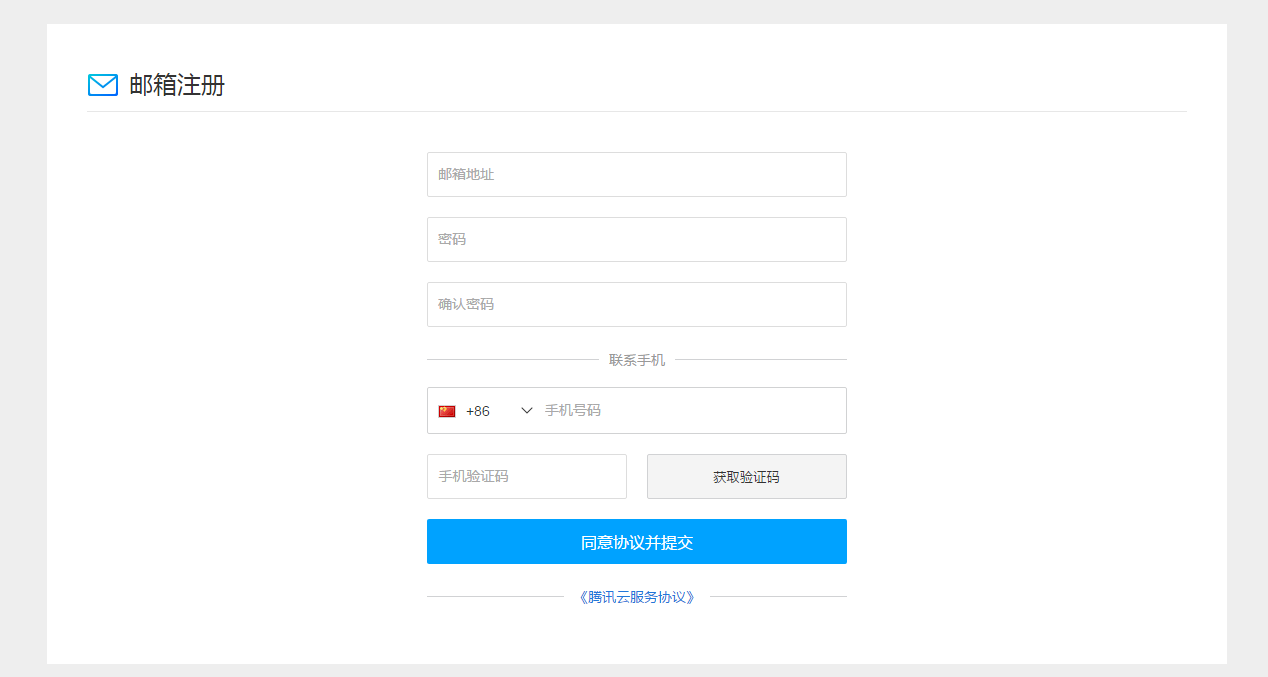Image resolution: width=1268 pixels, height=677 pixels.
Task: Click the line left of 腾讯云服务协议 link
Action: [x=495, y=596]
